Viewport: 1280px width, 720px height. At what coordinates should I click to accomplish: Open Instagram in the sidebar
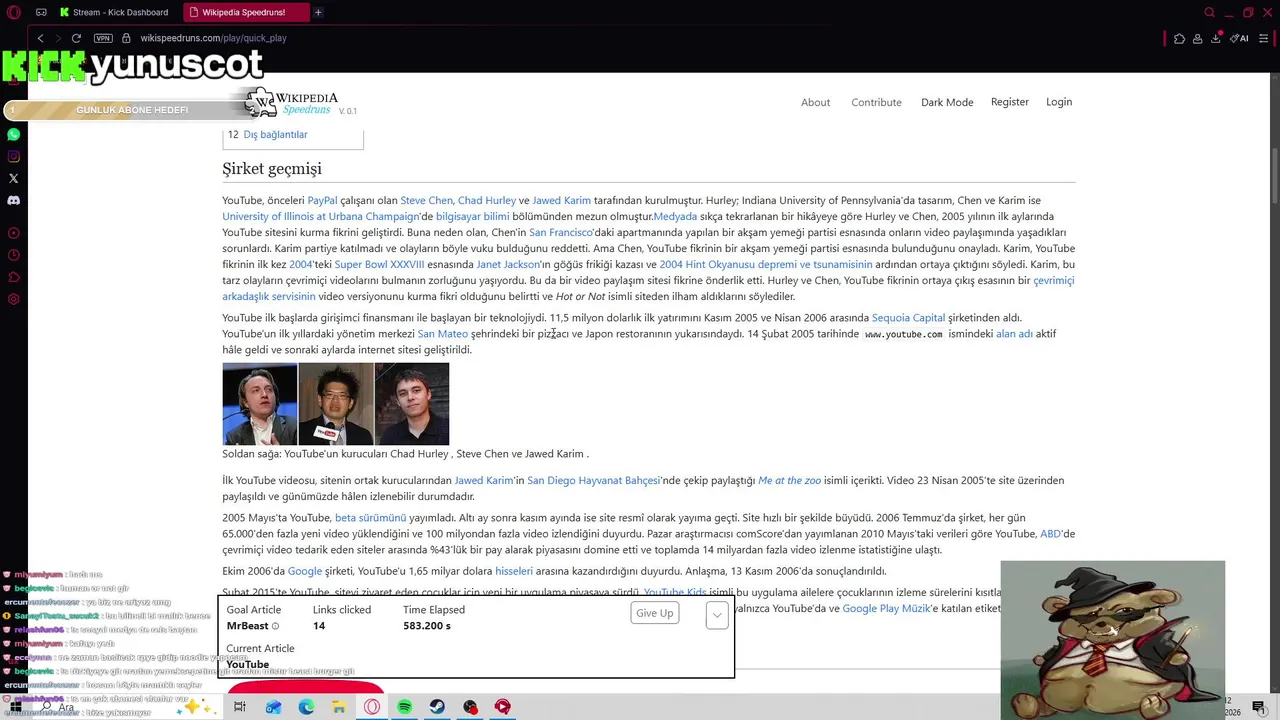click(13, 156)
